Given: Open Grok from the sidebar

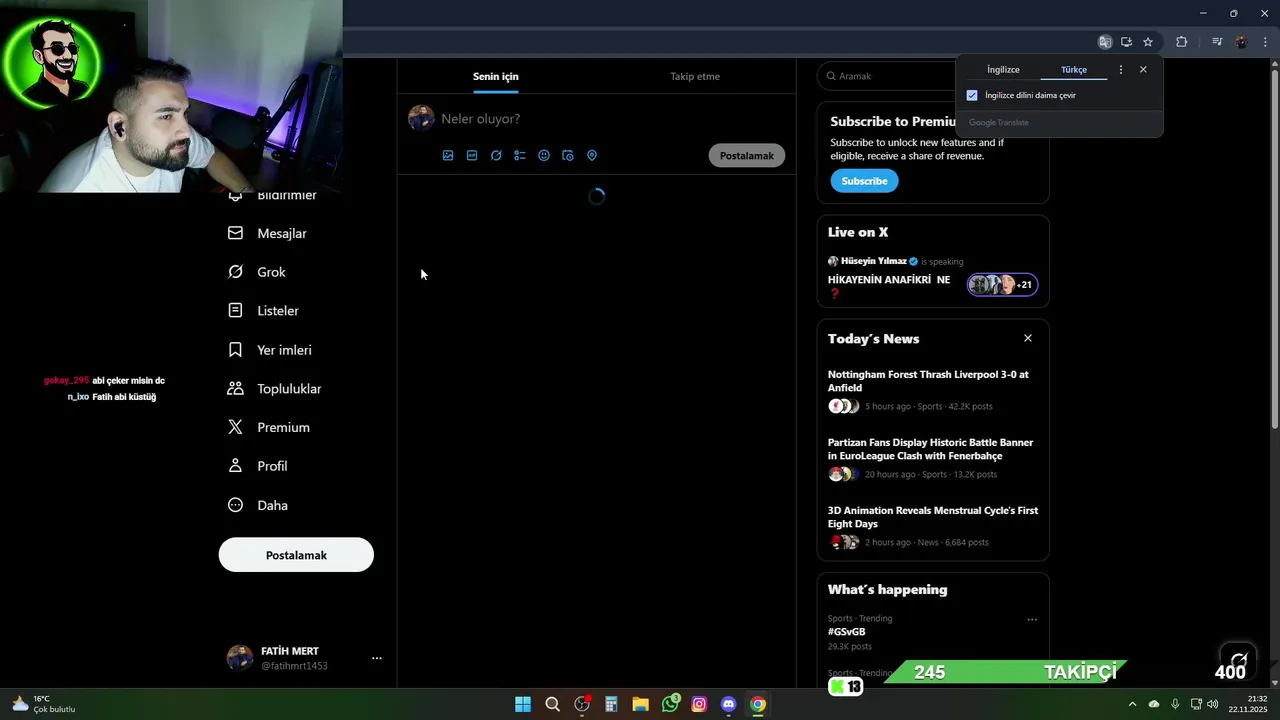Looking at the screenshot, I should coord(257,272).
